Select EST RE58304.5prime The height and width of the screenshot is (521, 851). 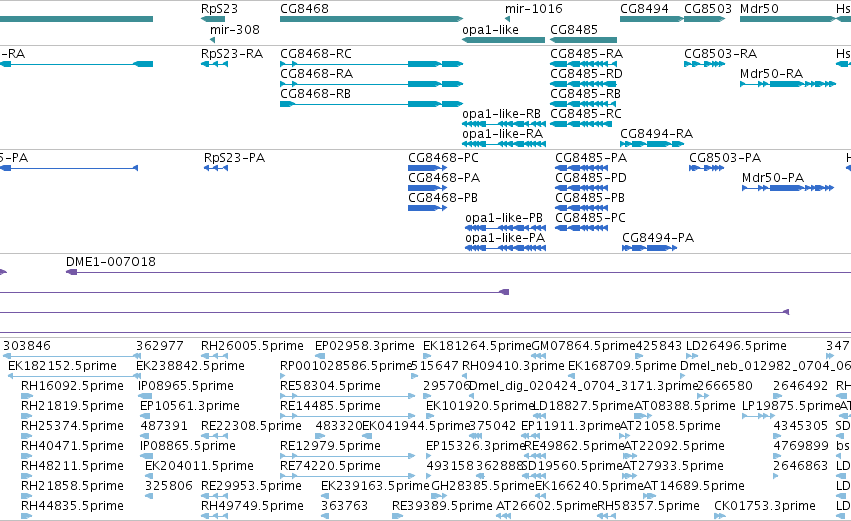(x=331, y=386)
